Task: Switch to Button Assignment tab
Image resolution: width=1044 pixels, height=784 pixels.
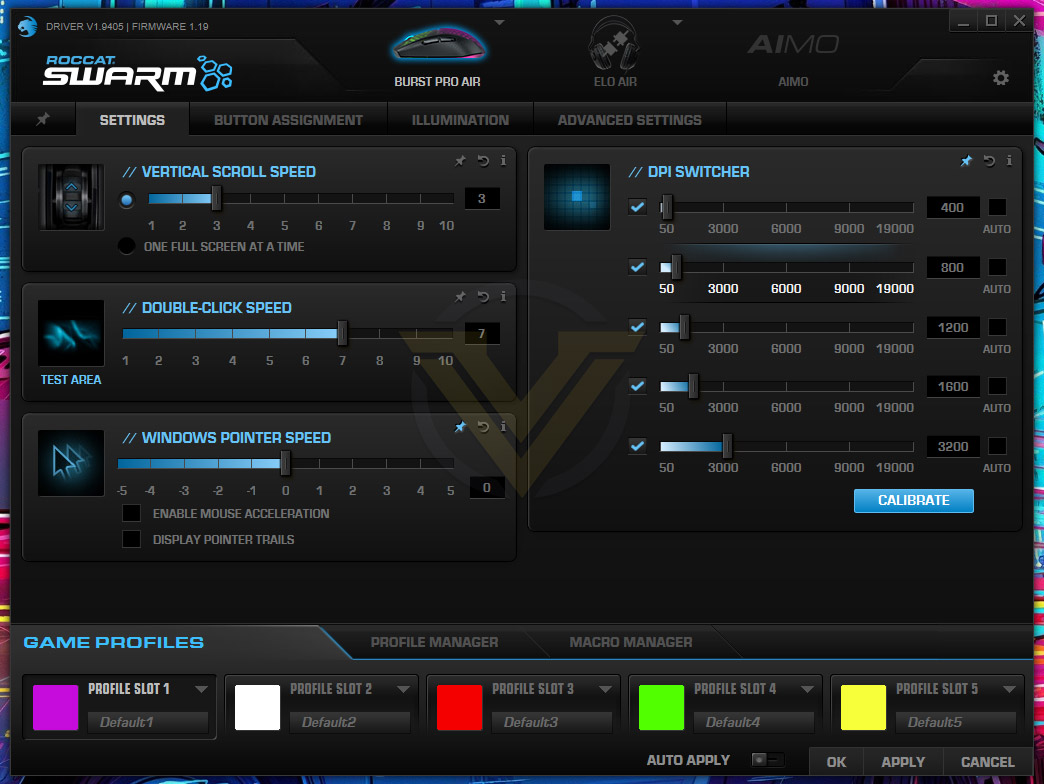Action: coord(288,120)
